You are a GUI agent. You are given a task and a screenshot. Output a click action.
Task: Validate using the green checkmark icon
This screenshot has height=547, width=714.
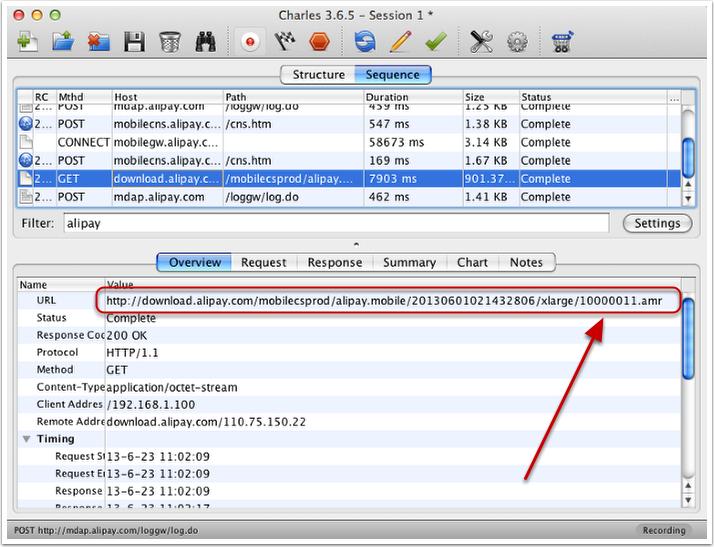coord(435,41)
